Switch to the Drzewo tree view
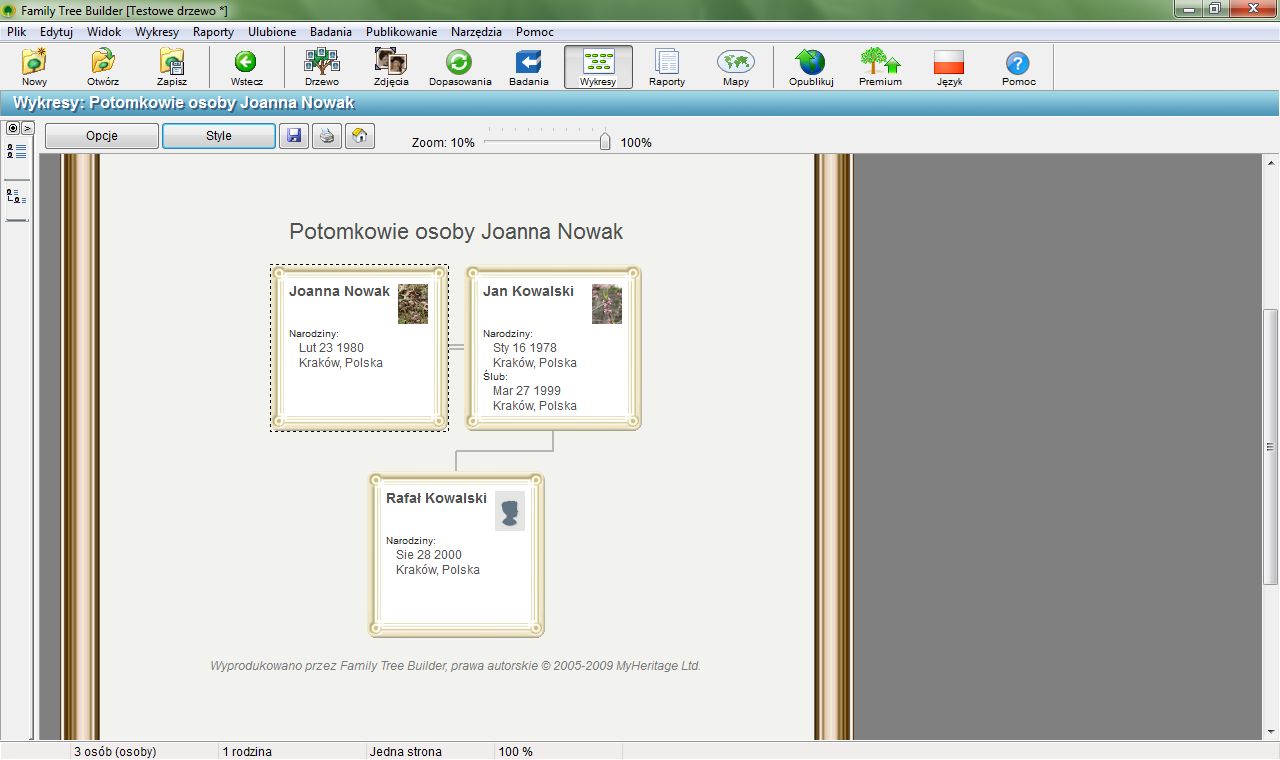The width and height of the screenshot is (1280, 760). (x=322, y=67)
